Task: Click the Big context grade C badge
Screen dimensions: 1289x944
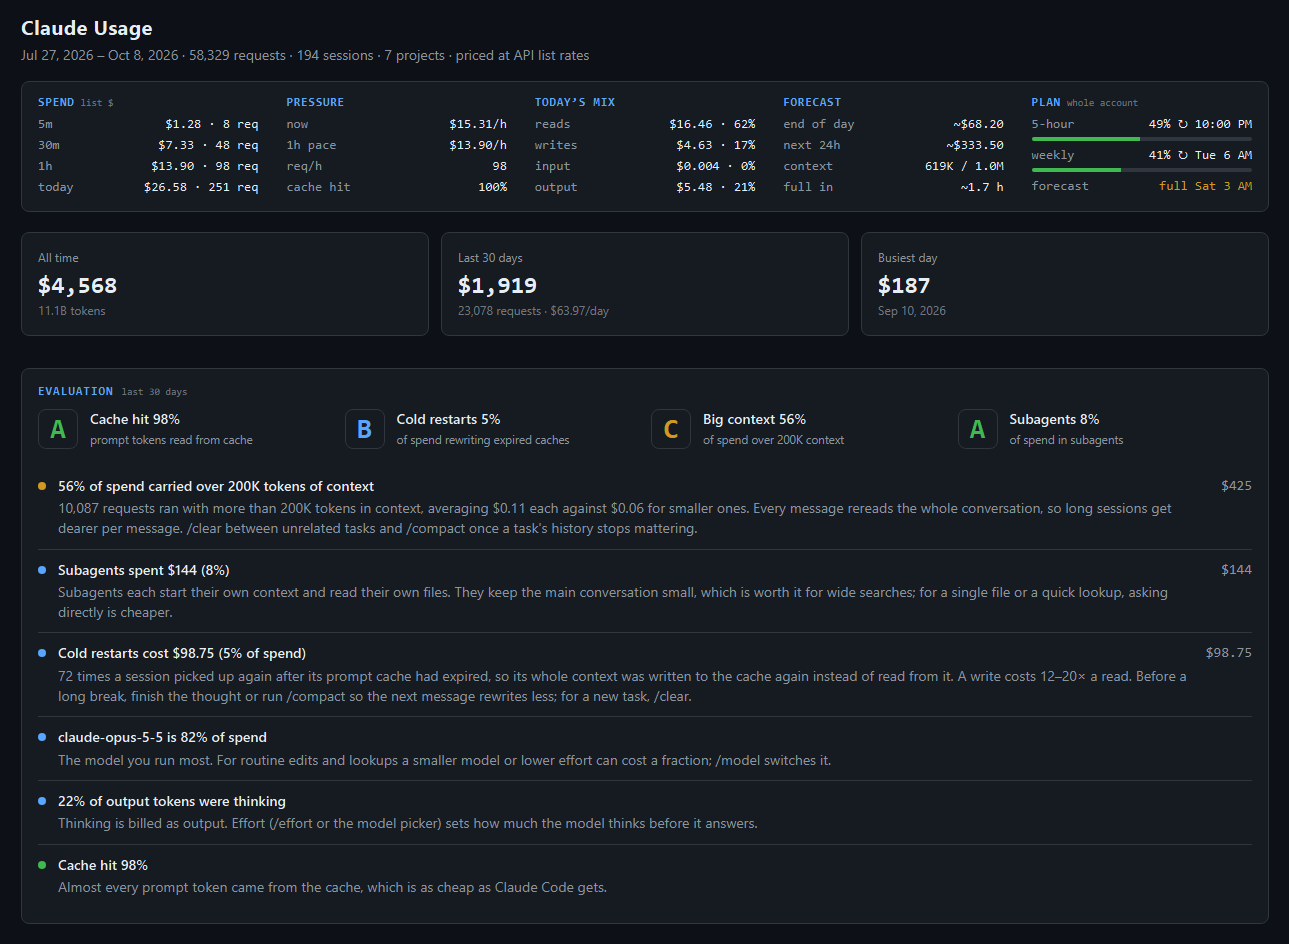Action: (671, 429)
